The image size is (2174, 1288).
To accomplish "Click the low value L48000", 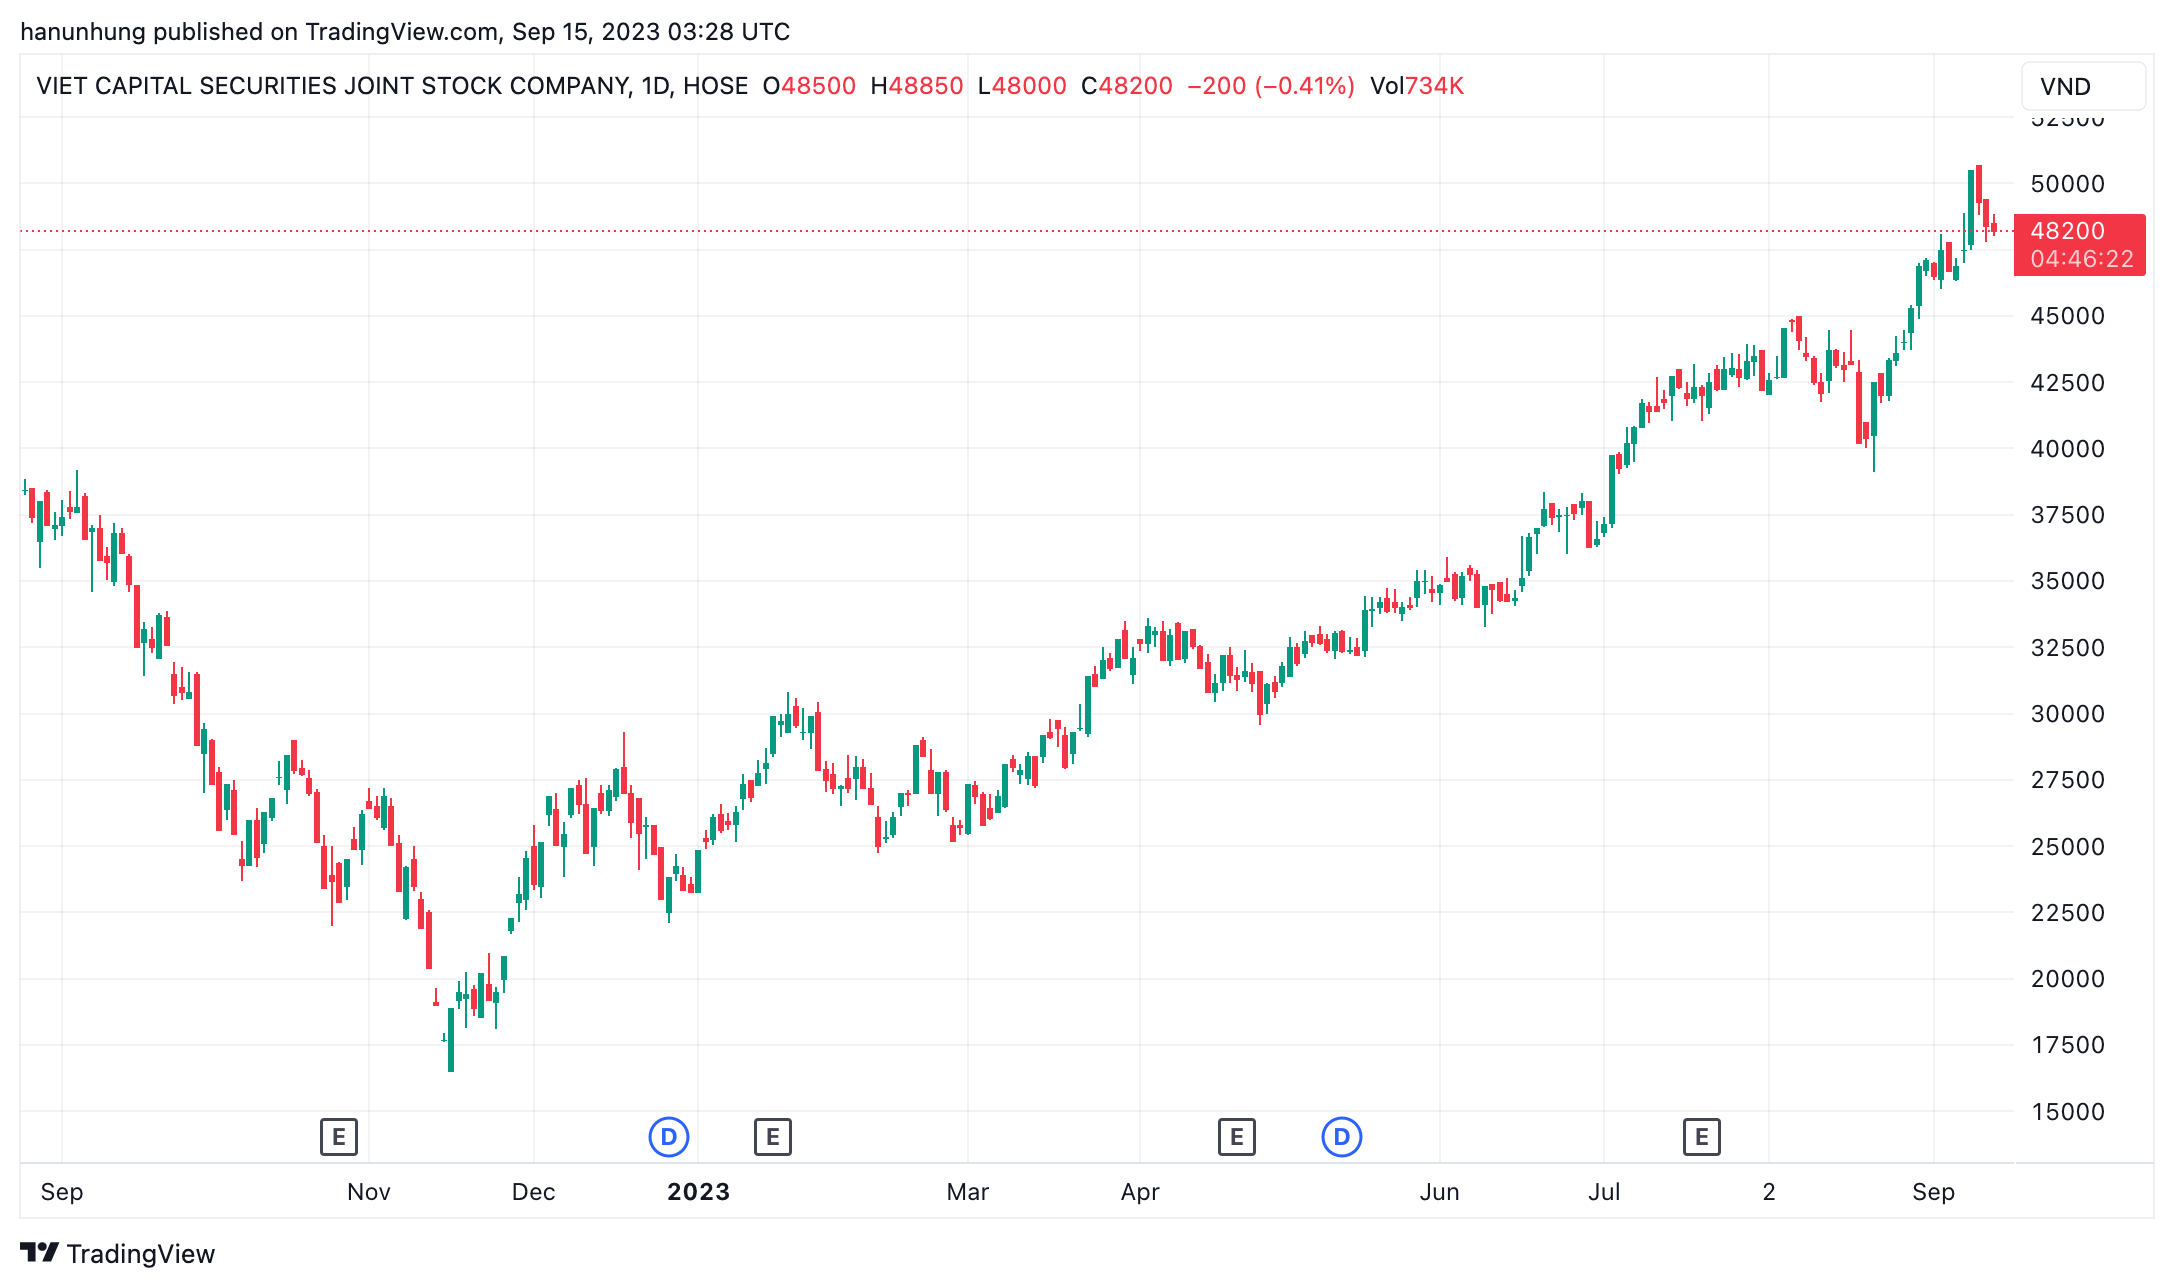I will [x=1022, y=86].
